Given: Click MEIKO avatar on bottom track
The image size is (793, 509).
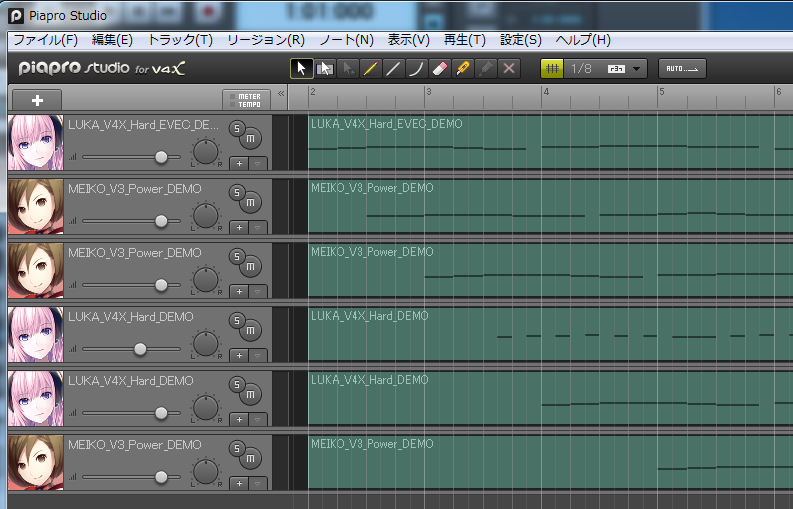Looking at the screenshot, I should pos(35,462).
